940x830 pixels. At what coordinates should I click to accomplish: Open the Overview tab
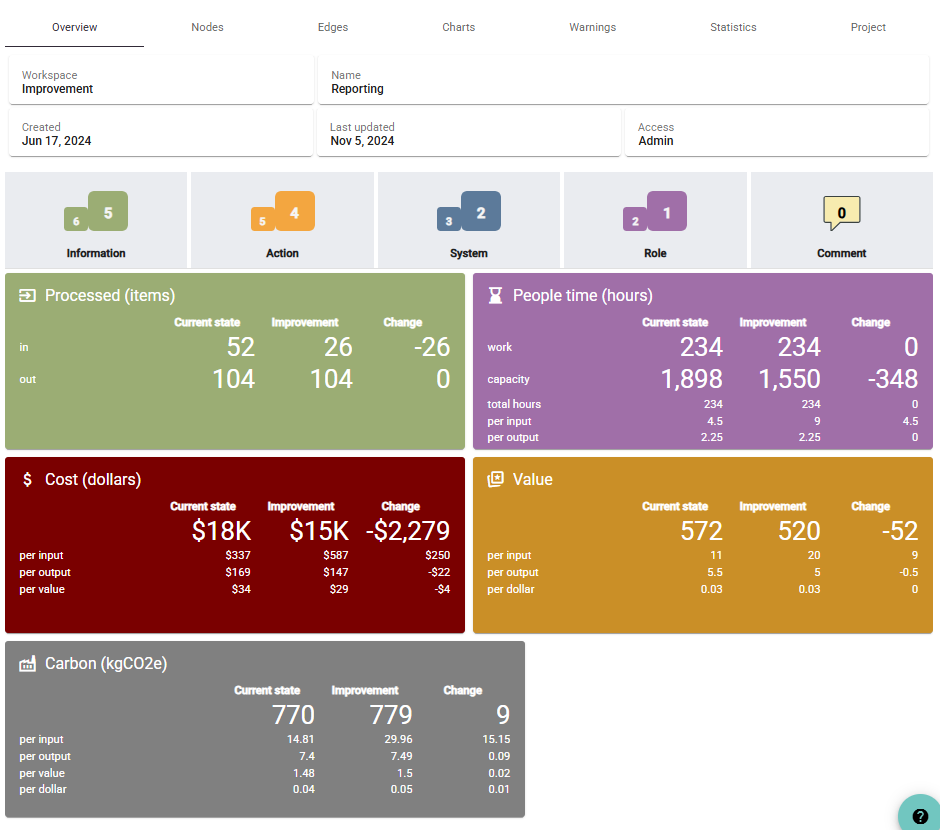[74, 27]
